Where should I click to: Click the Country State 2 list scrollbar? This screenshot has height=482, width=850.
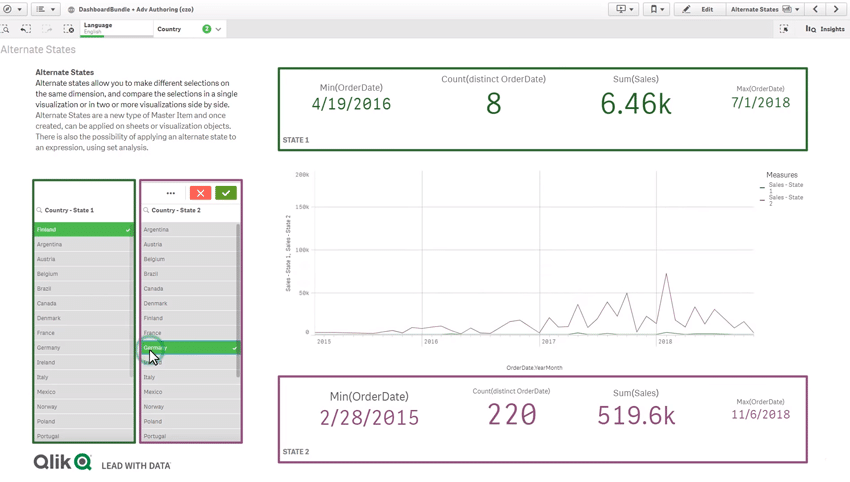237,300
